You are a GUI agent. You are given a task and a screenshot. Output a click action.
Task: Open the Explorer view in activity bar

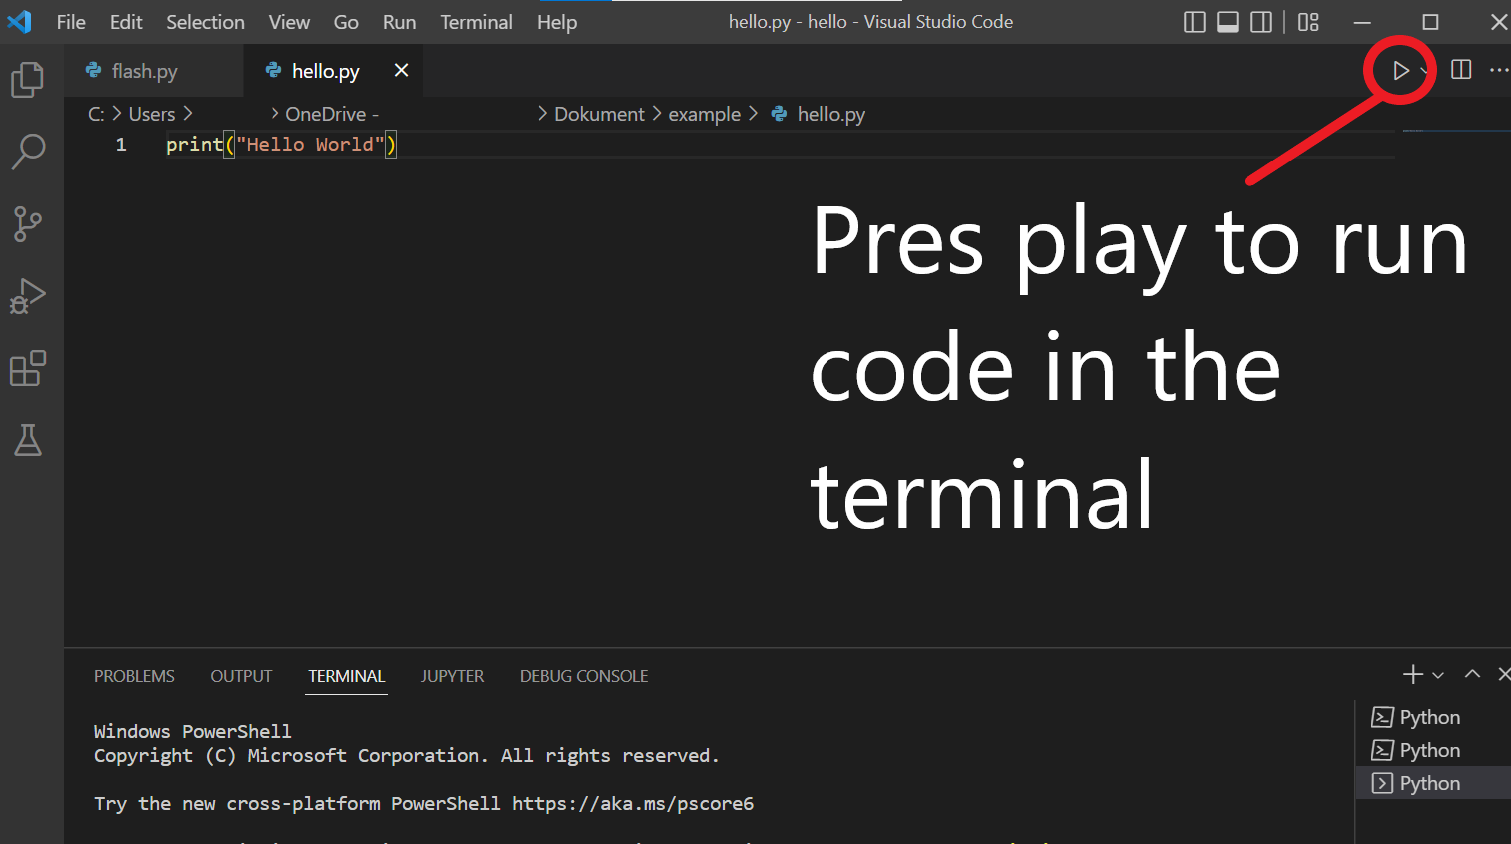28,80
